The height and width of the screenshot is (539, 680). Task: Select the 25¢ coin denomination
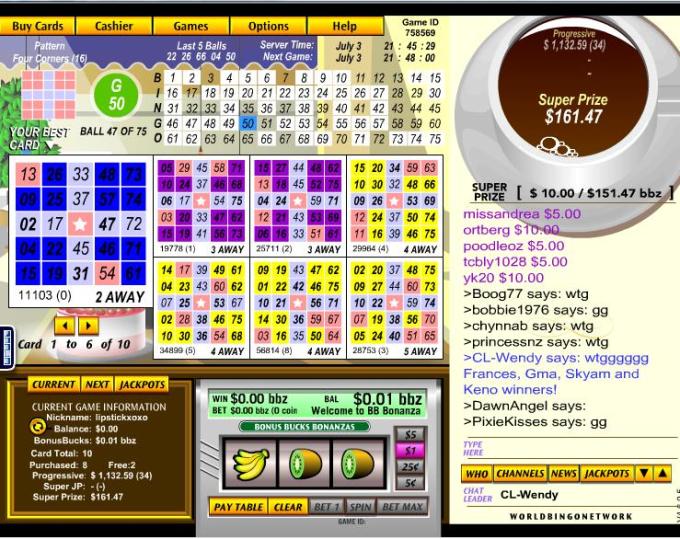pyautogui.click(x=410, y=467)
